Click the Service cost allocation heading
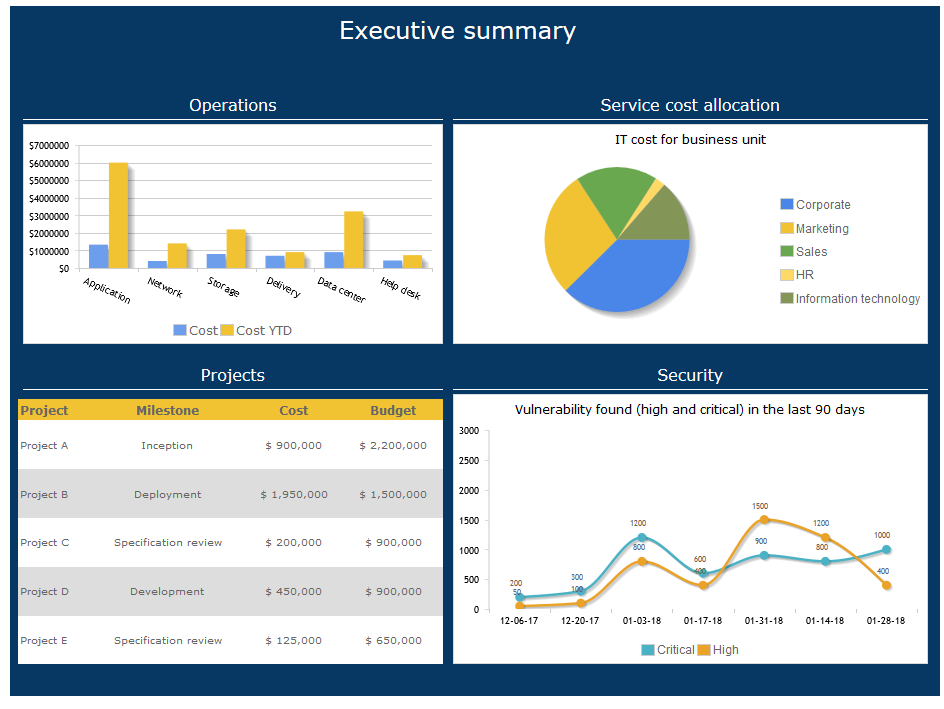This screenshot has width=944, height=709. [x=690, y=105]
